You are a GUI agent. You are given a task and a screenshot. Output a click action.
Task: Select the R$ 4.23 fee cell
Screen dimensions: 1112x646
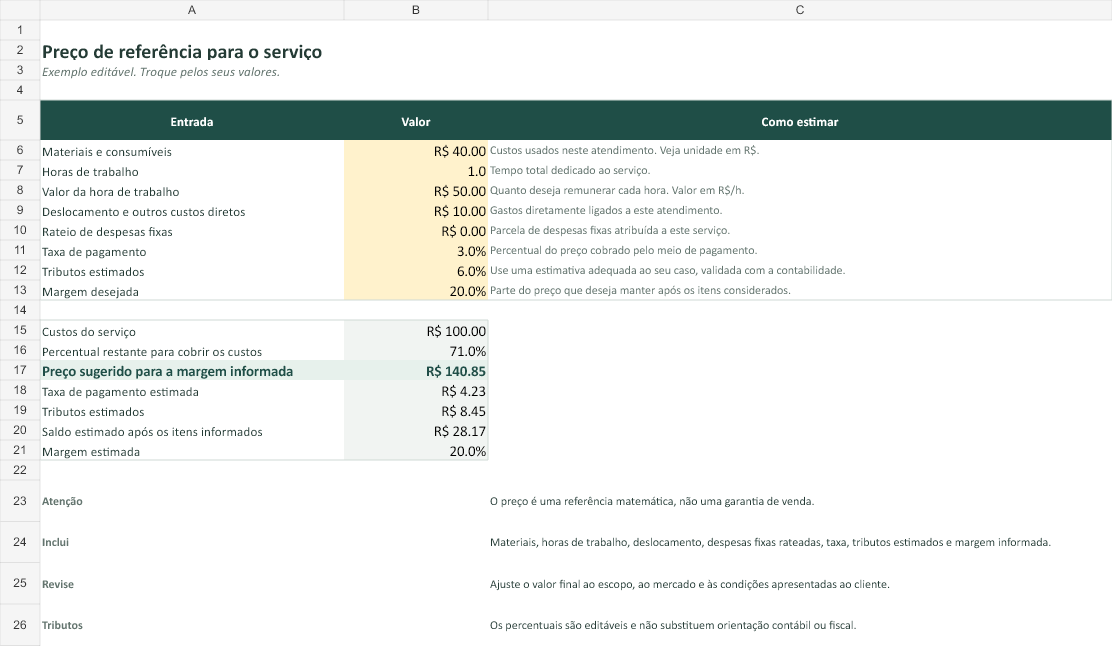click(416, 391)
